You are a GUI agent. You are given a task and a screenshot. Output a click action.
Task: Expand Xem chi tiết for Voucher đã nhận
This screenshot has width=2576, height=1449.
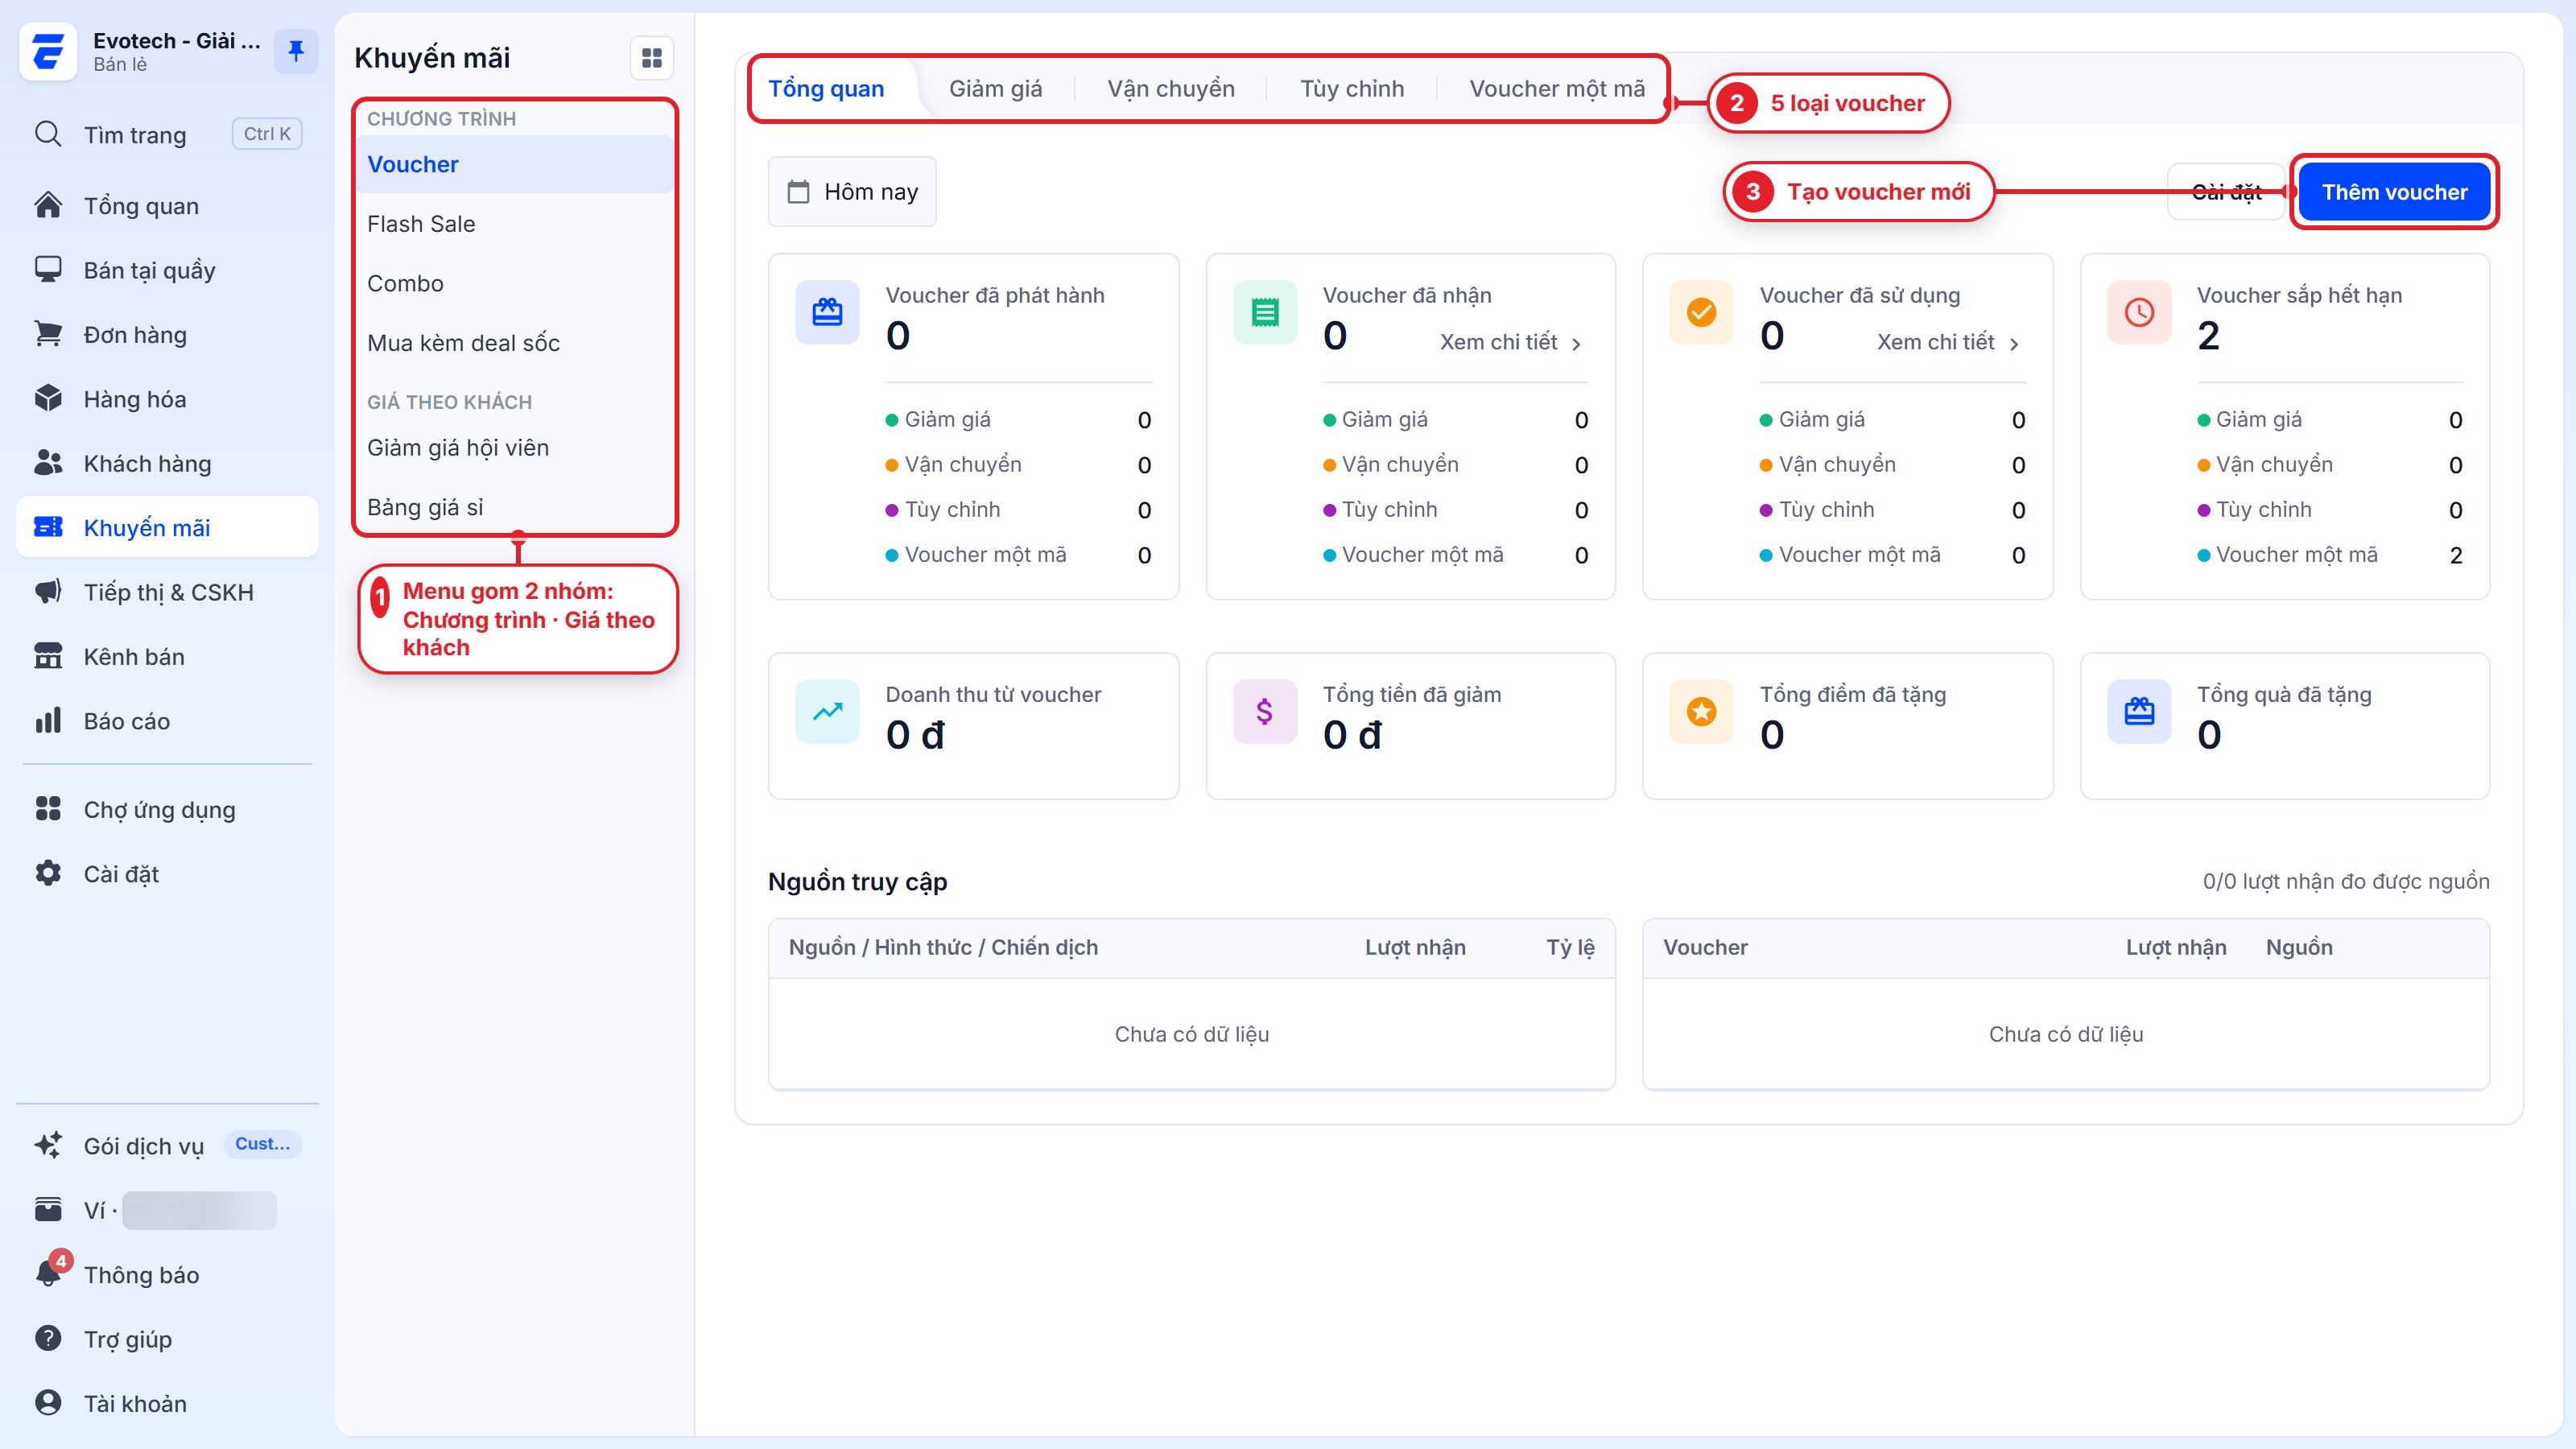click(x=1511, y=343)
